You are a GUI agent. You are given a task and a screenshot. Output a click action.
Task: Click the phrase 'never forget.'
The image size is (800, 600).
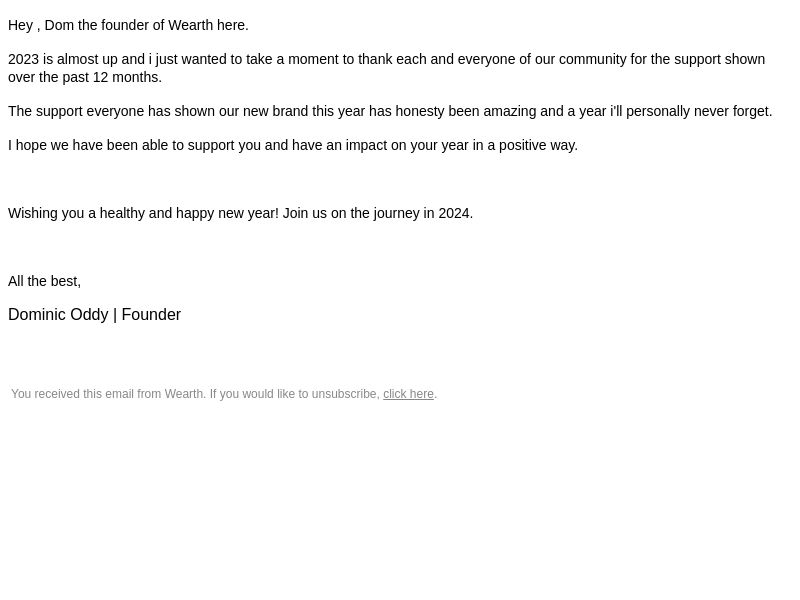733,111
